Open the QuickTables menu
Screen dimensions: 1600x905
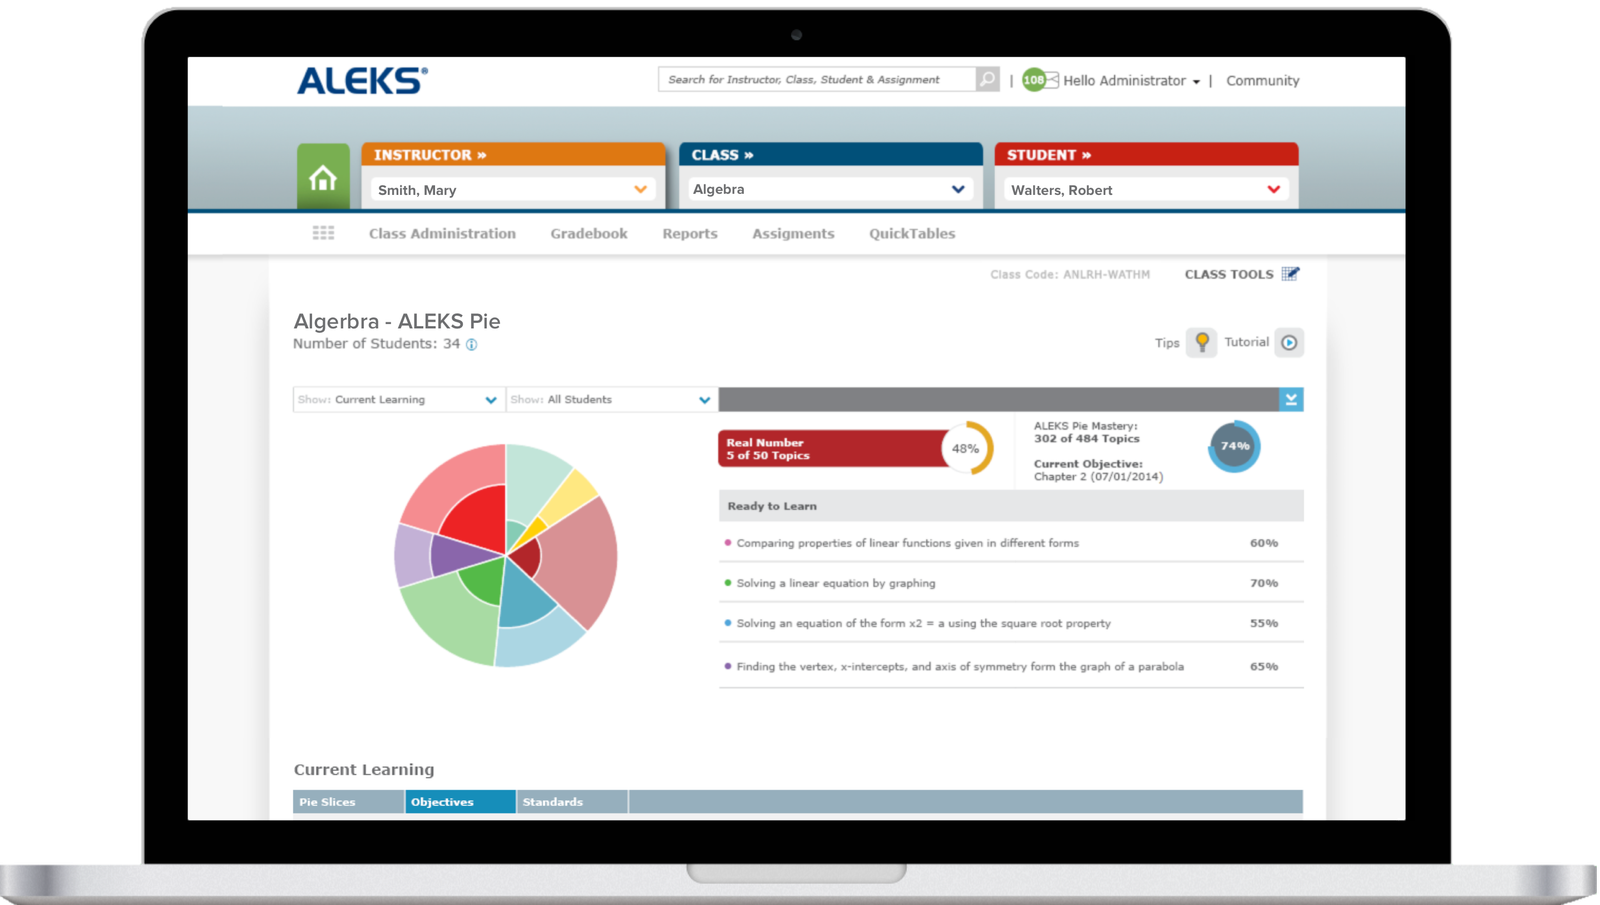click(x=912, y=233)
